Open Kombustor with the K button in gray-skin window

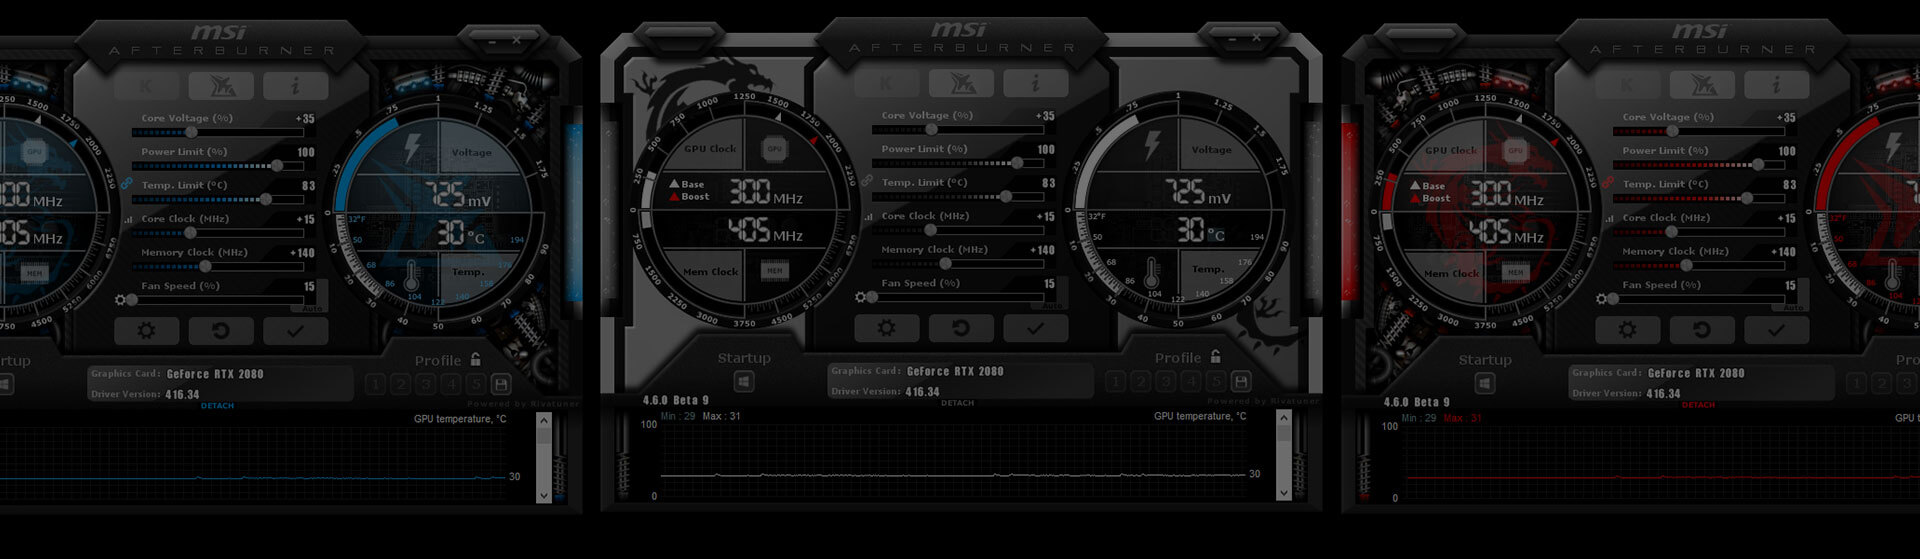887,83
